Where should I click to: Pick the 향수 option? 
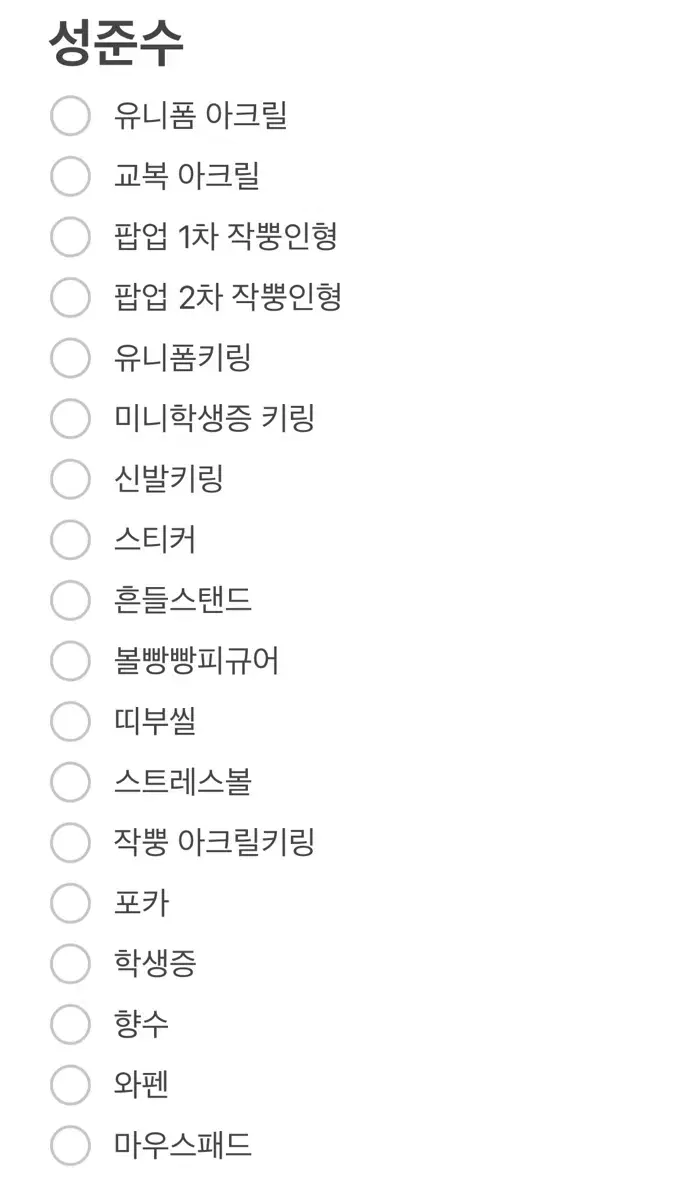pyautogui.click(x=70, y=1024)
